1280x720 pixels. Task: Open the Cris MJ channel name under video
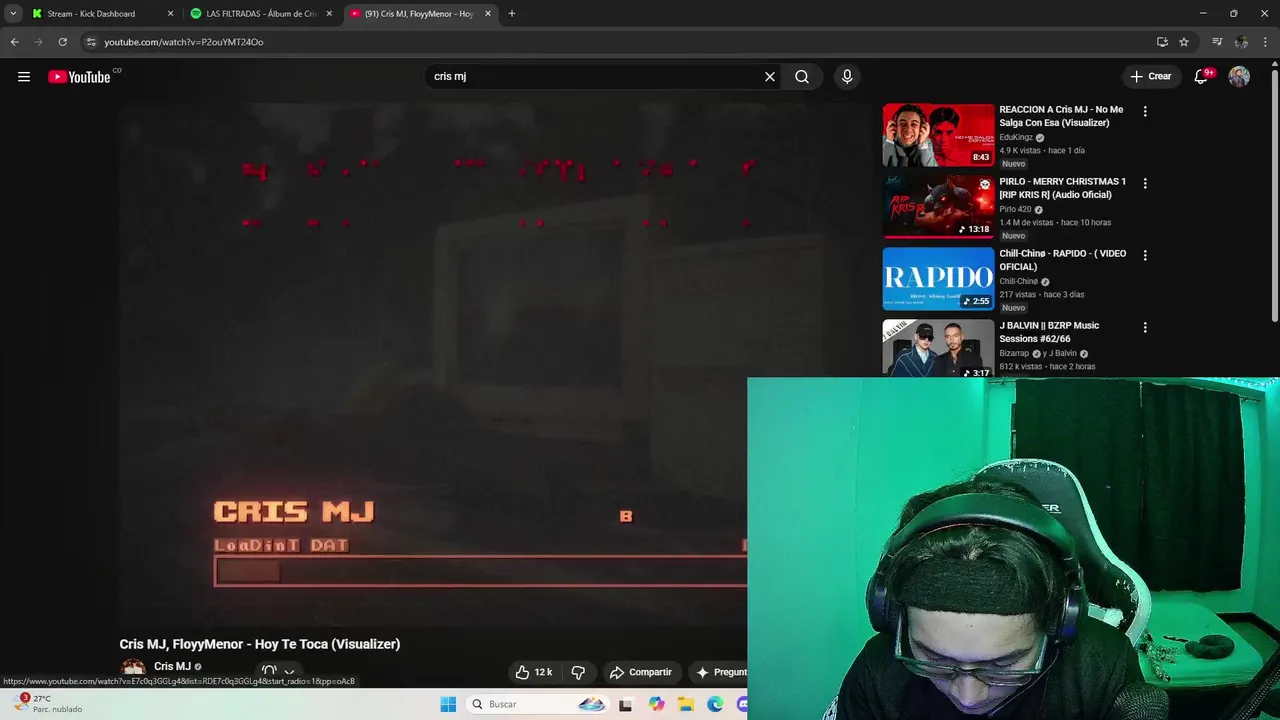click(172, 667)
